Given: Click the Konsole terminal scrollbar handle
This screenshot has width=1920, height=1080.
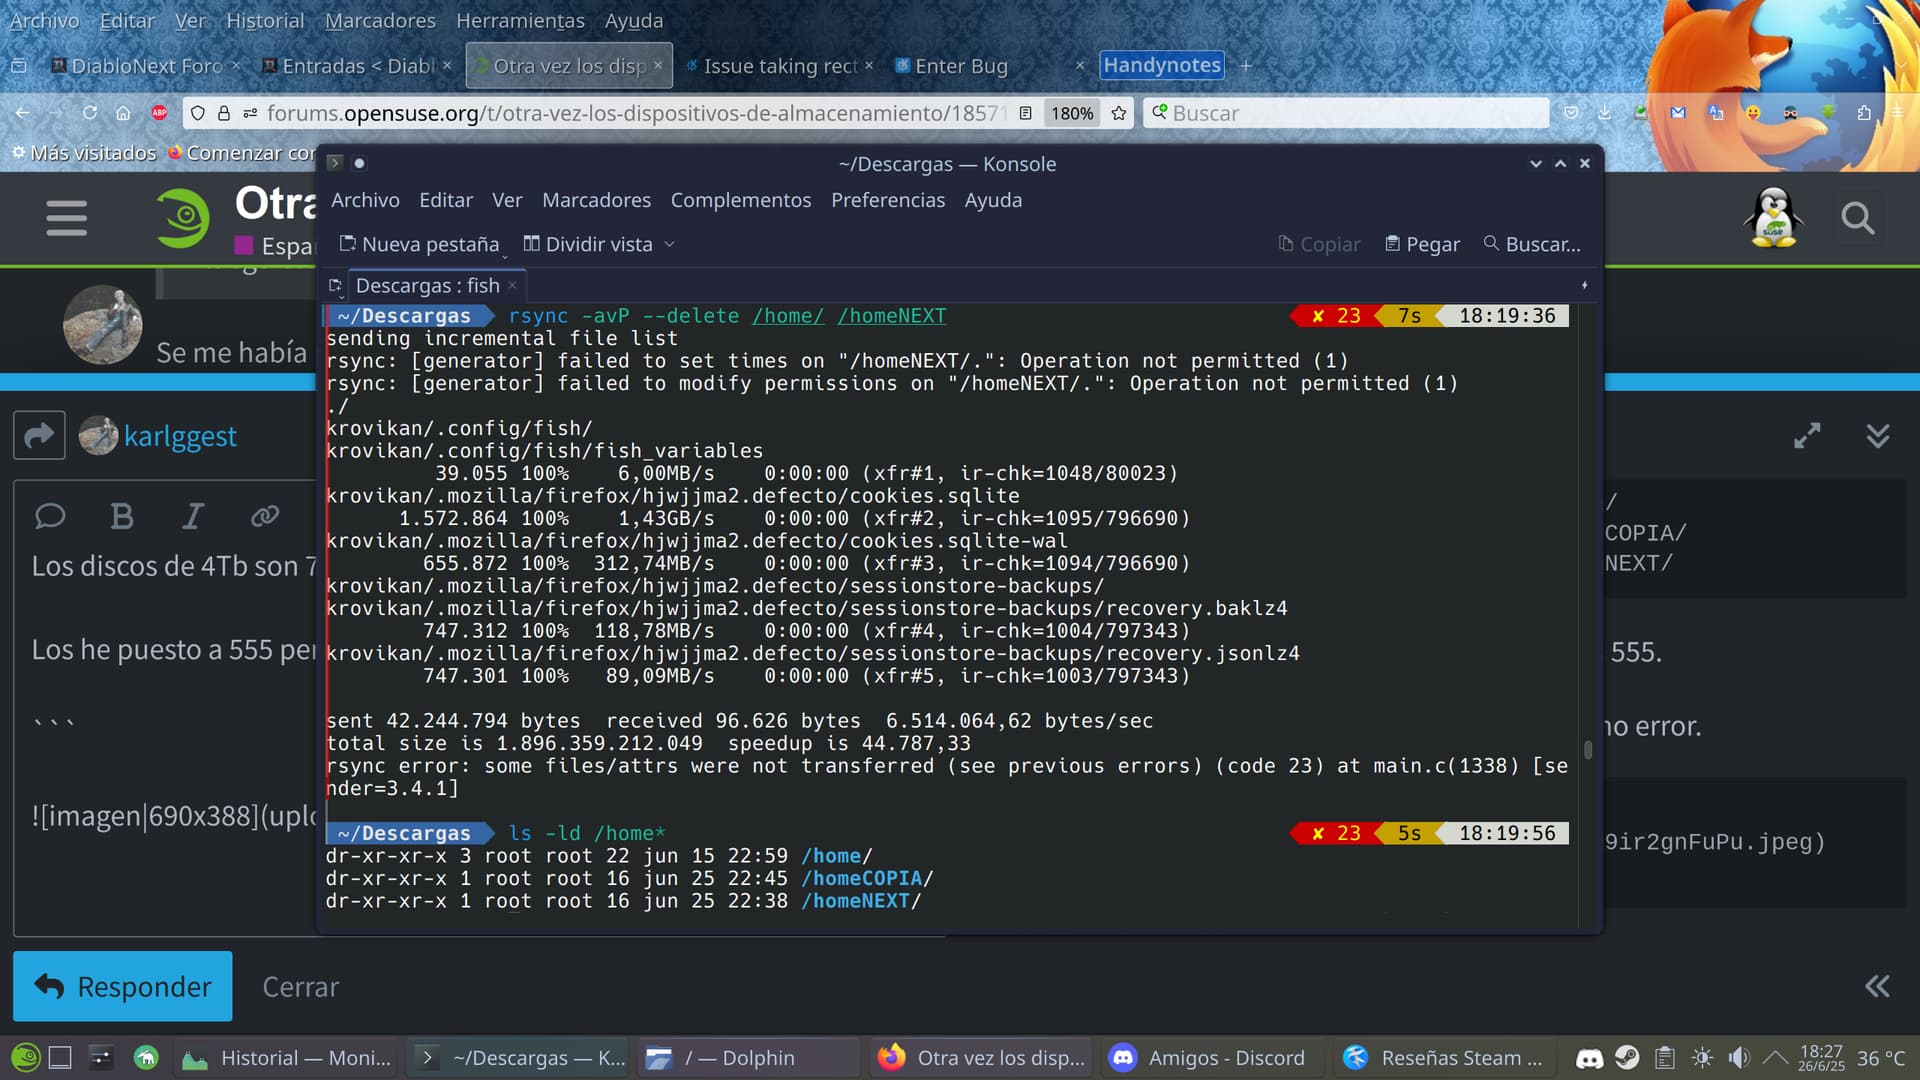Looking at the screenshot, I should [x=1588, y=750].
